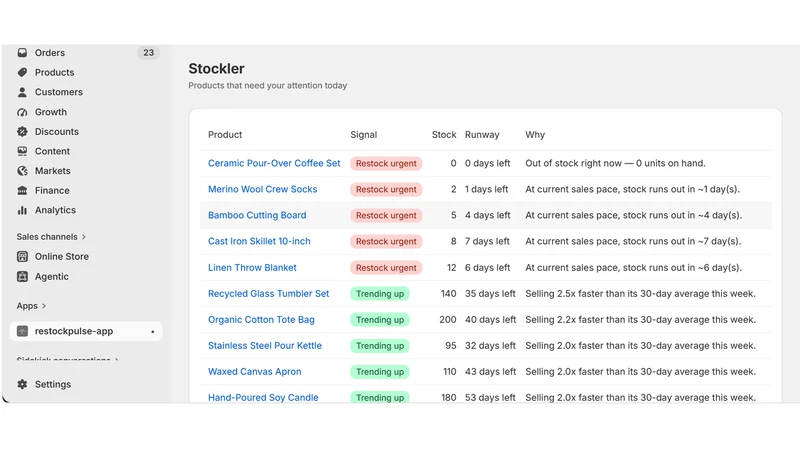This screenshot has height=450, width=800.
Task: Click the Analytics bar chart icon
Action: click(22, 210)
